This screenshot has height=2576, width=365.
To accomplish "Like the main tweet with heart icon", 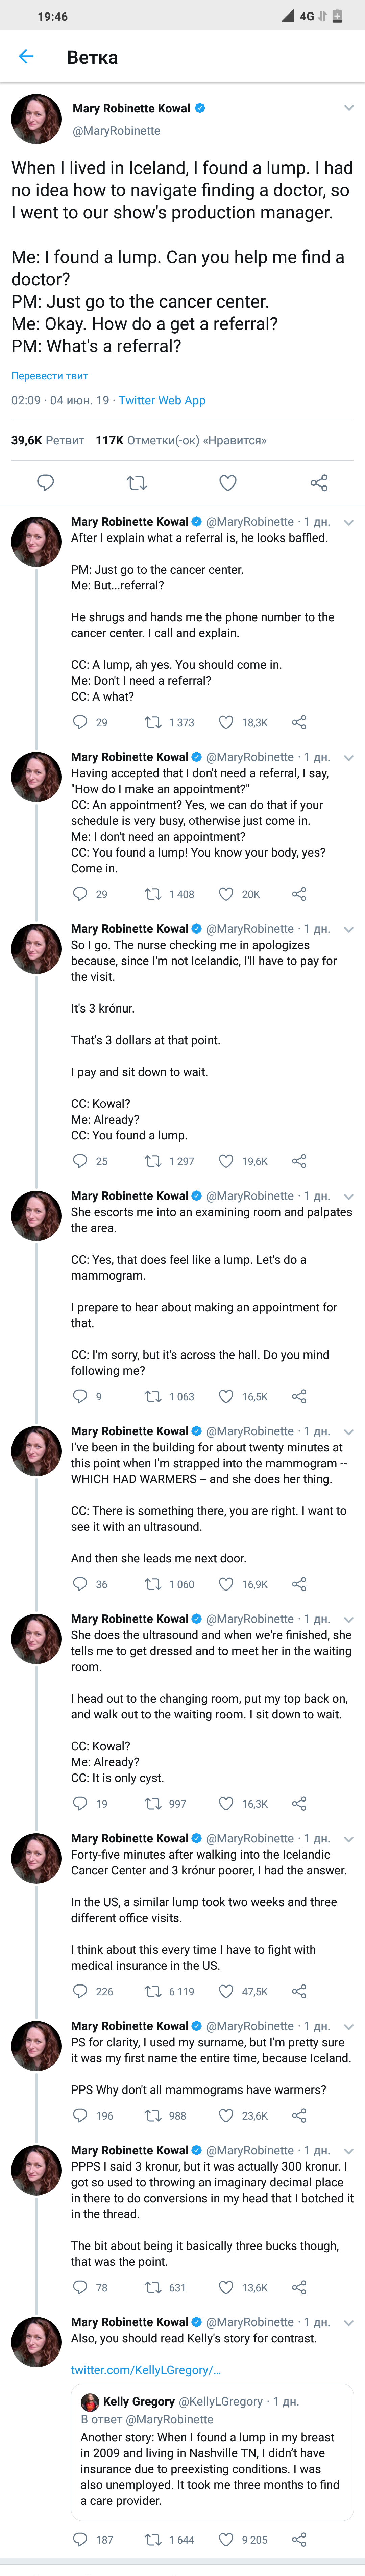I will (228, 483).
